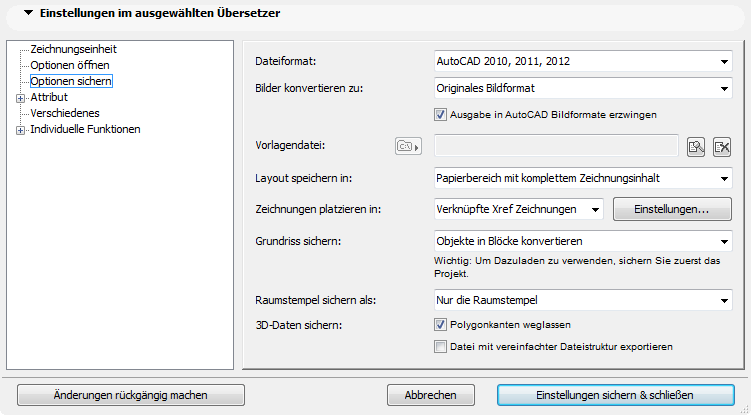This screenshot has height=415, width=751.
Task: Open the Grundriss sichern dropdown
Action: tap(583, 241)
